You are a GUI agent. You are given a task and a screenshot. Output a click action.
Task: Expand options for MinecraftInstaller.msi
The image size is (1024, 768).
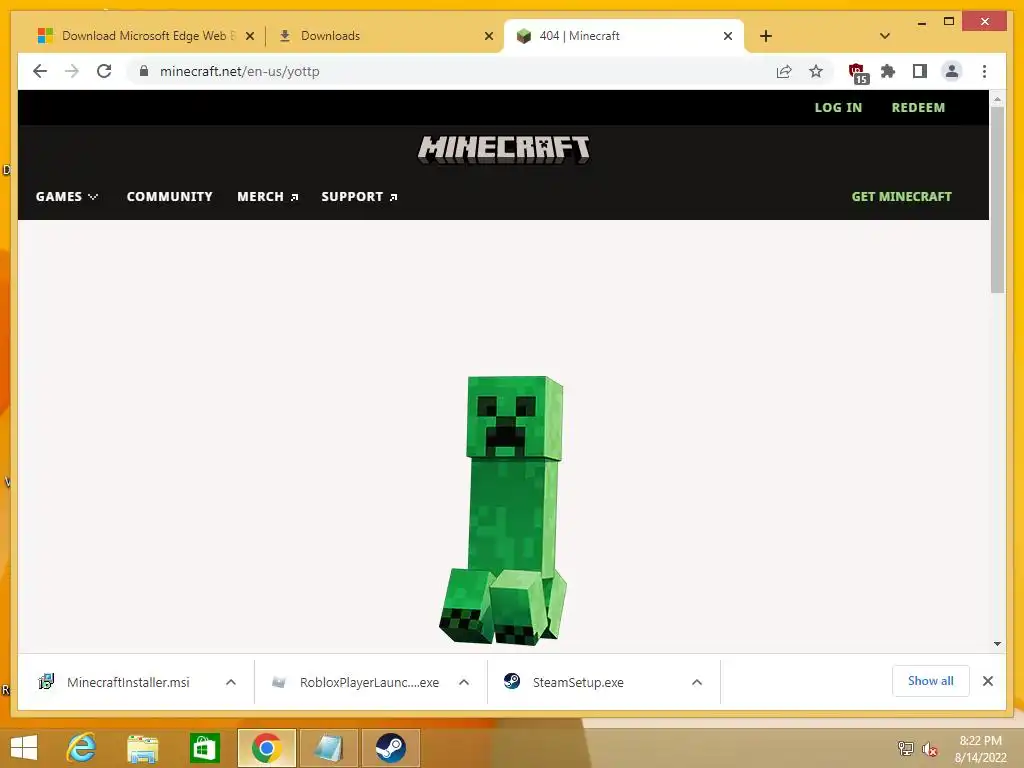point(231,682)
